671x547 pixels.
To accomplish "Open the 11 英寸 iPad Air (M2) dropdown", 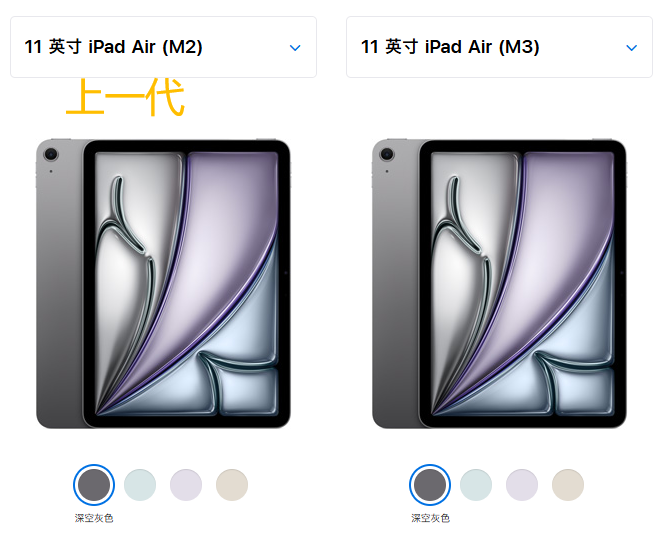I will point(163,47).
